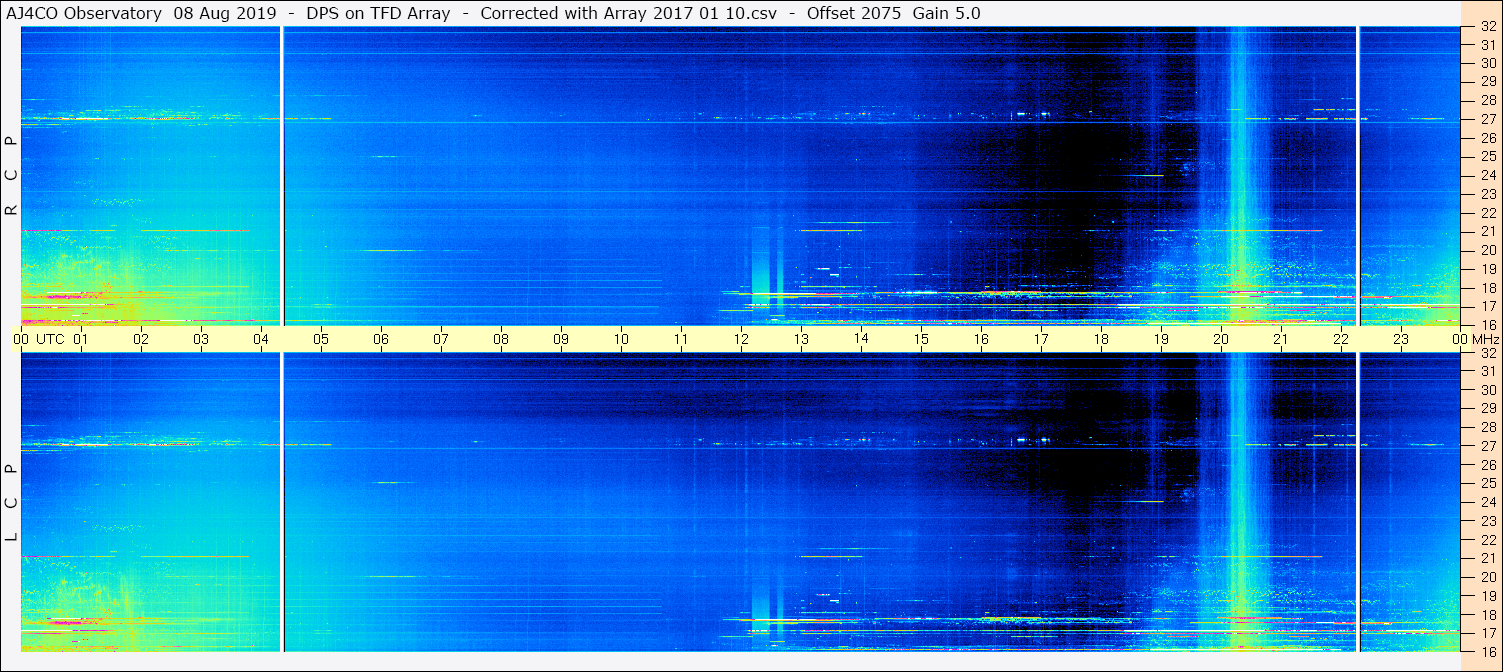
Task: Select the 11 hour time axis label
Action: [681, 339]
